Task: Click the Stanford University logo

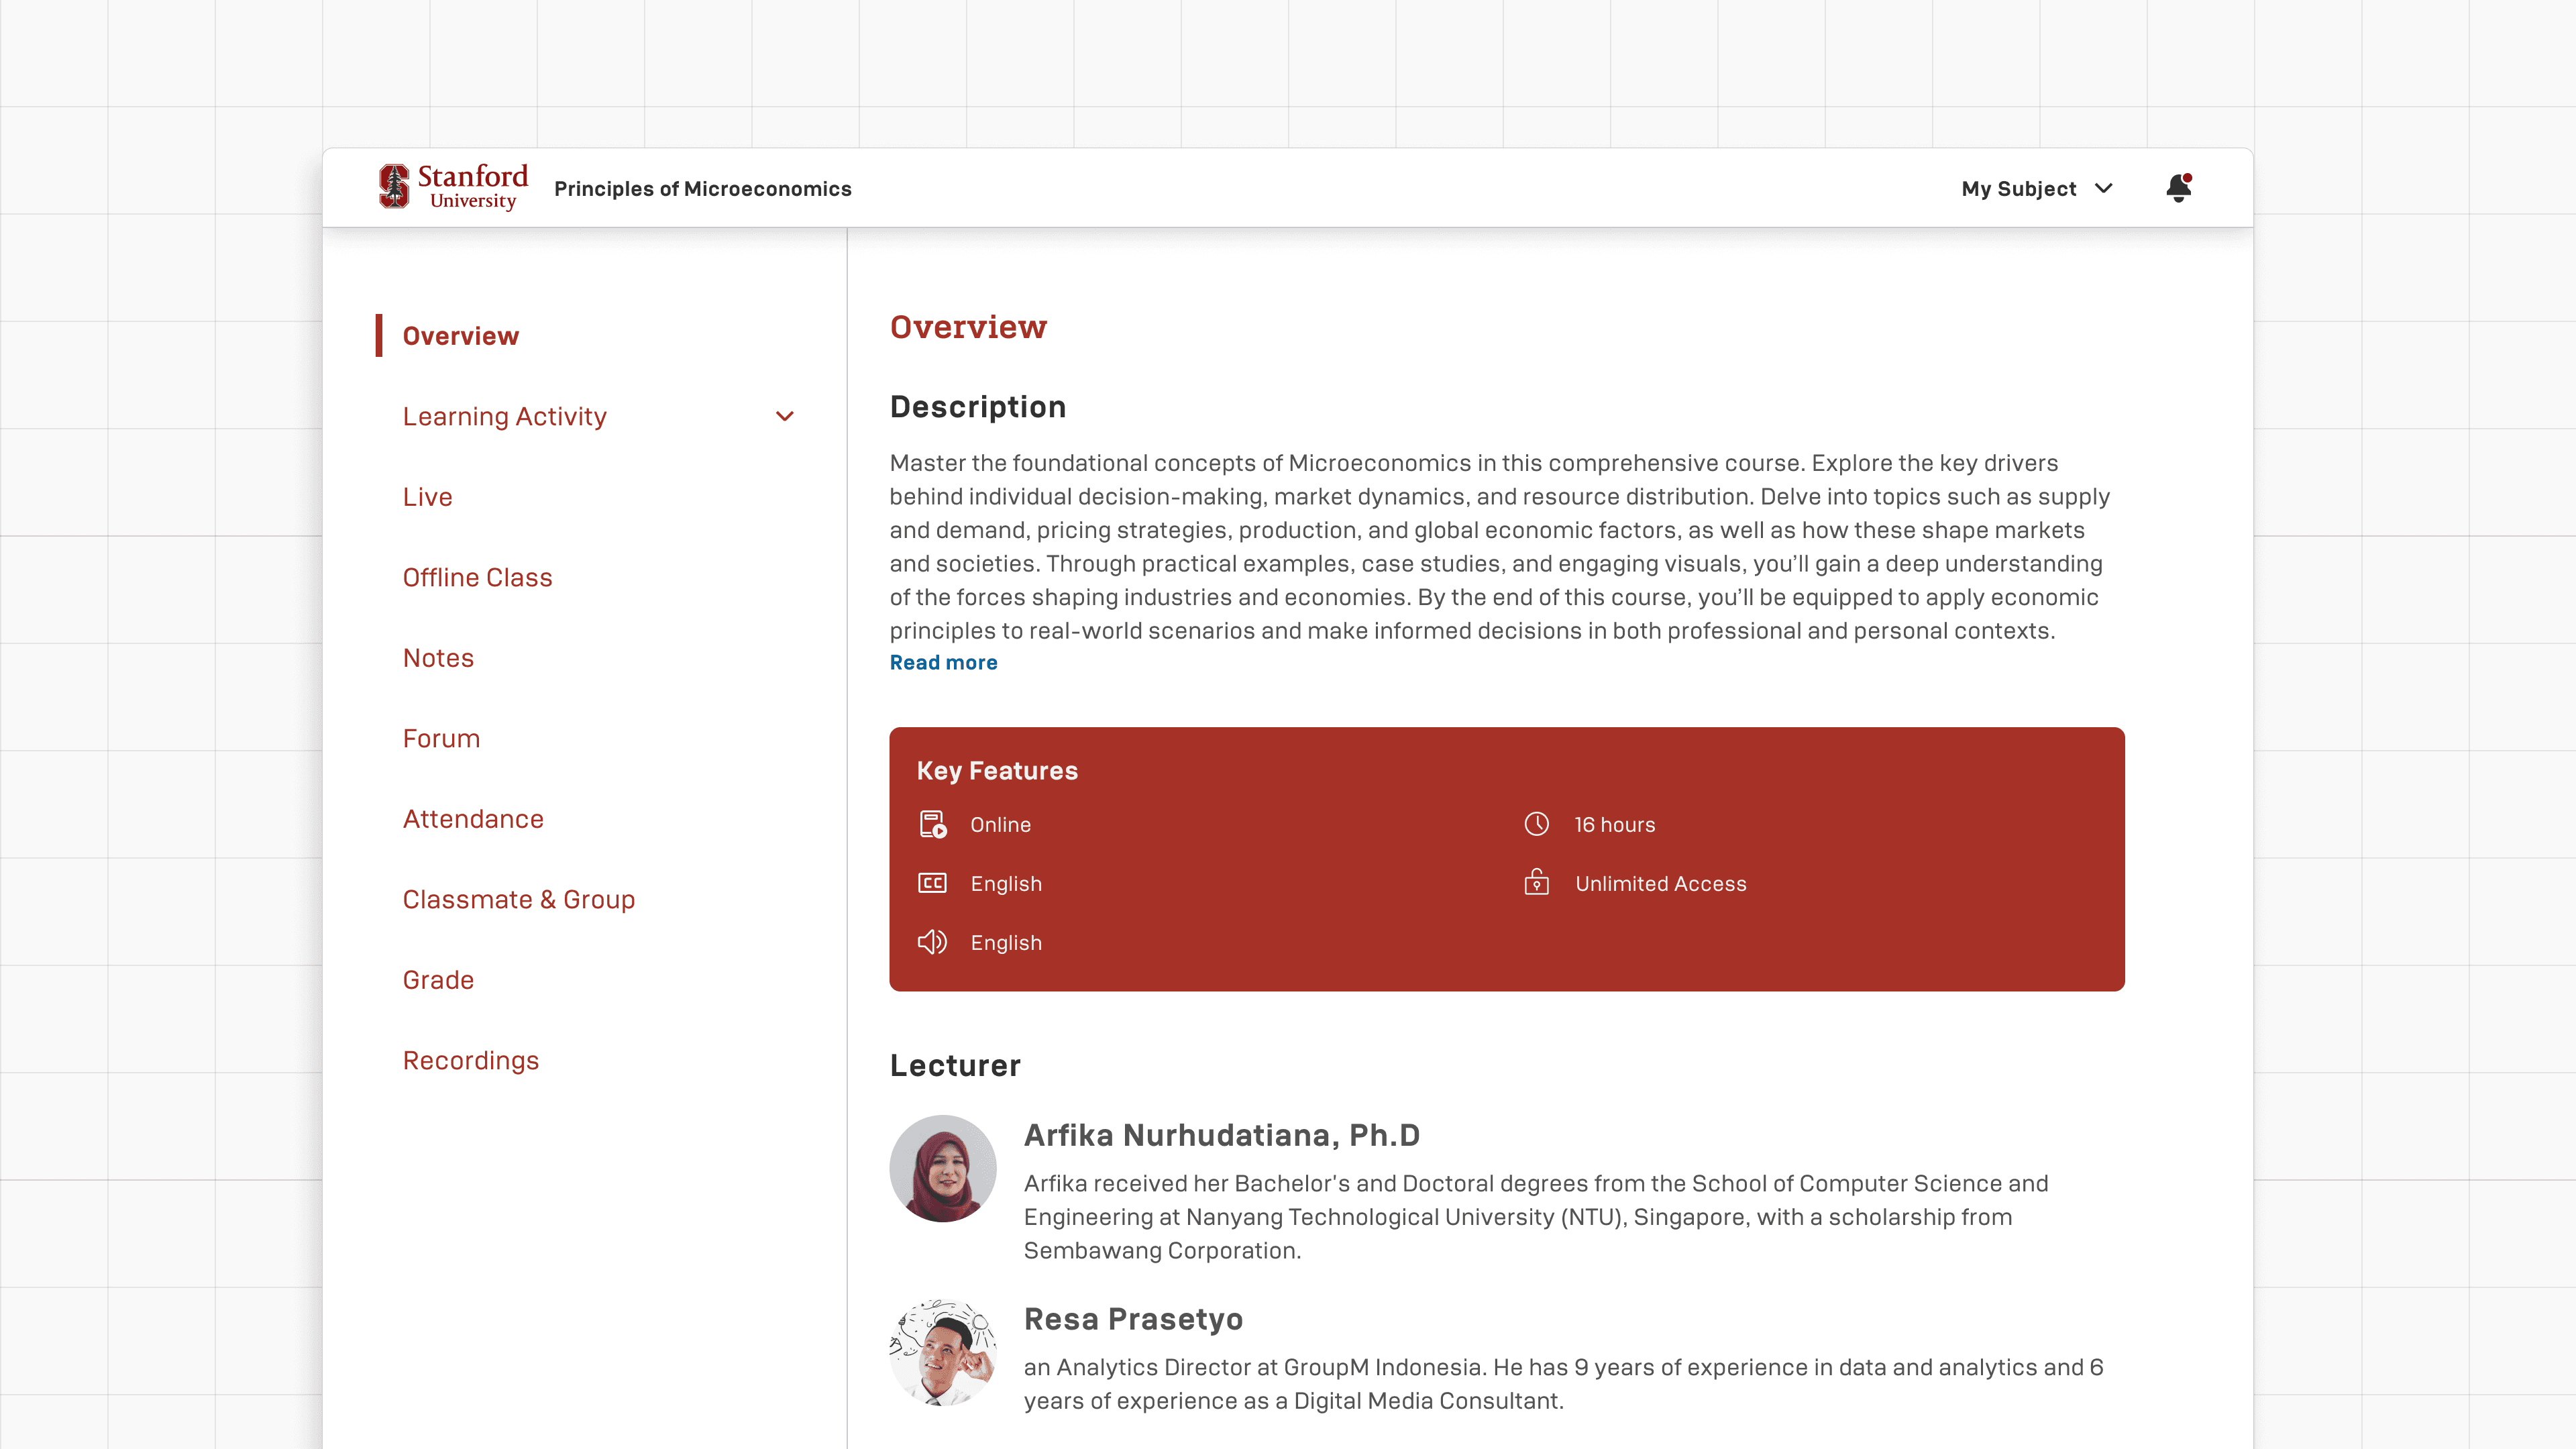Action: pyautogui.click(x=453, y=187)
